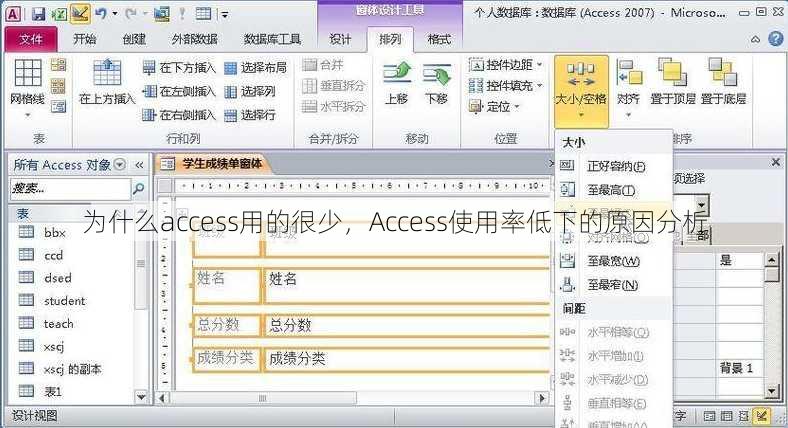Click 在上方插入 insert above button
Viewport: 788px width, 428px height.
[x=107, y=82]
